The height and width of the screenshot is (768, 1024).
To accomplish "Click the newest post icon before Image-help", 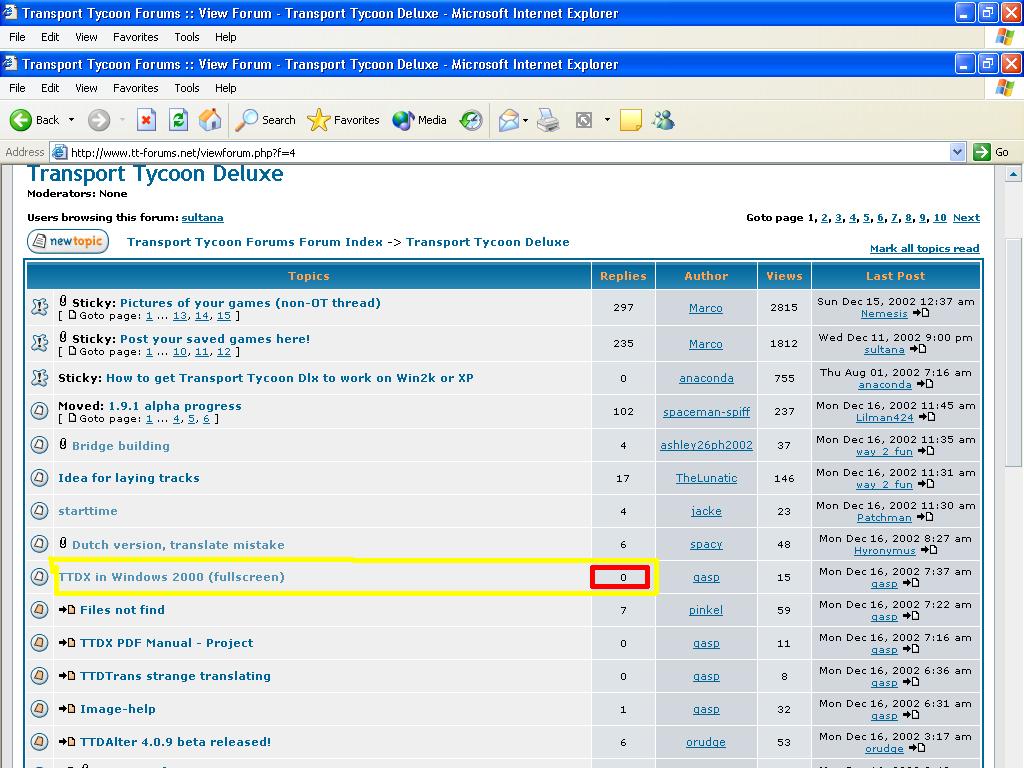I will [x=67, y=709].
